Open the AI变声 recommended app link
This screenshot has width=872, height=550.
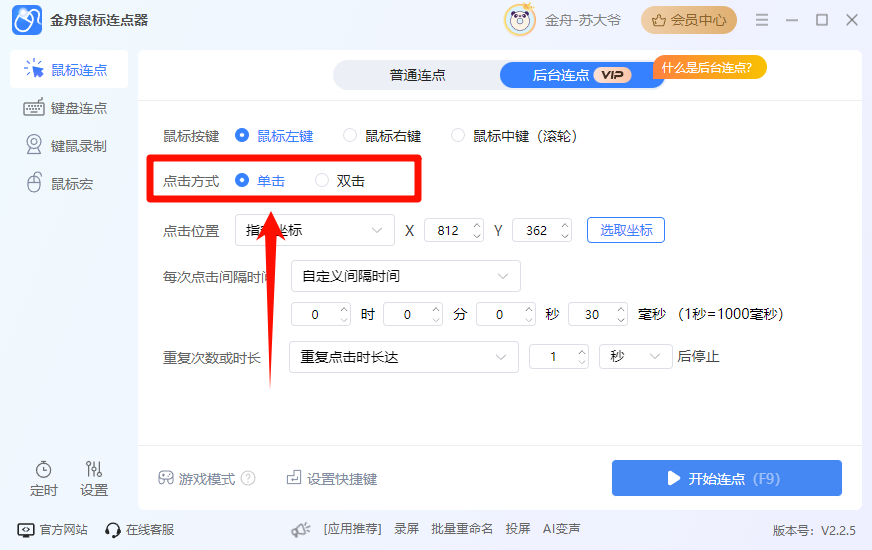pyautogui.click(x=562, y=529)
